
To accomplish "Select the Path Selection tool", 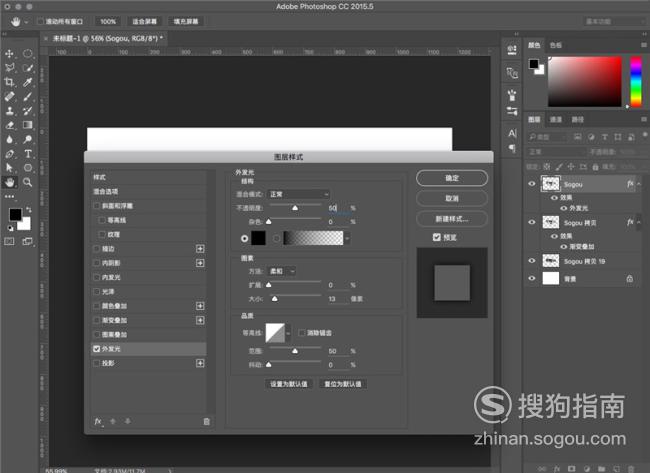I will pyautogui.click(x=9, y=168).
